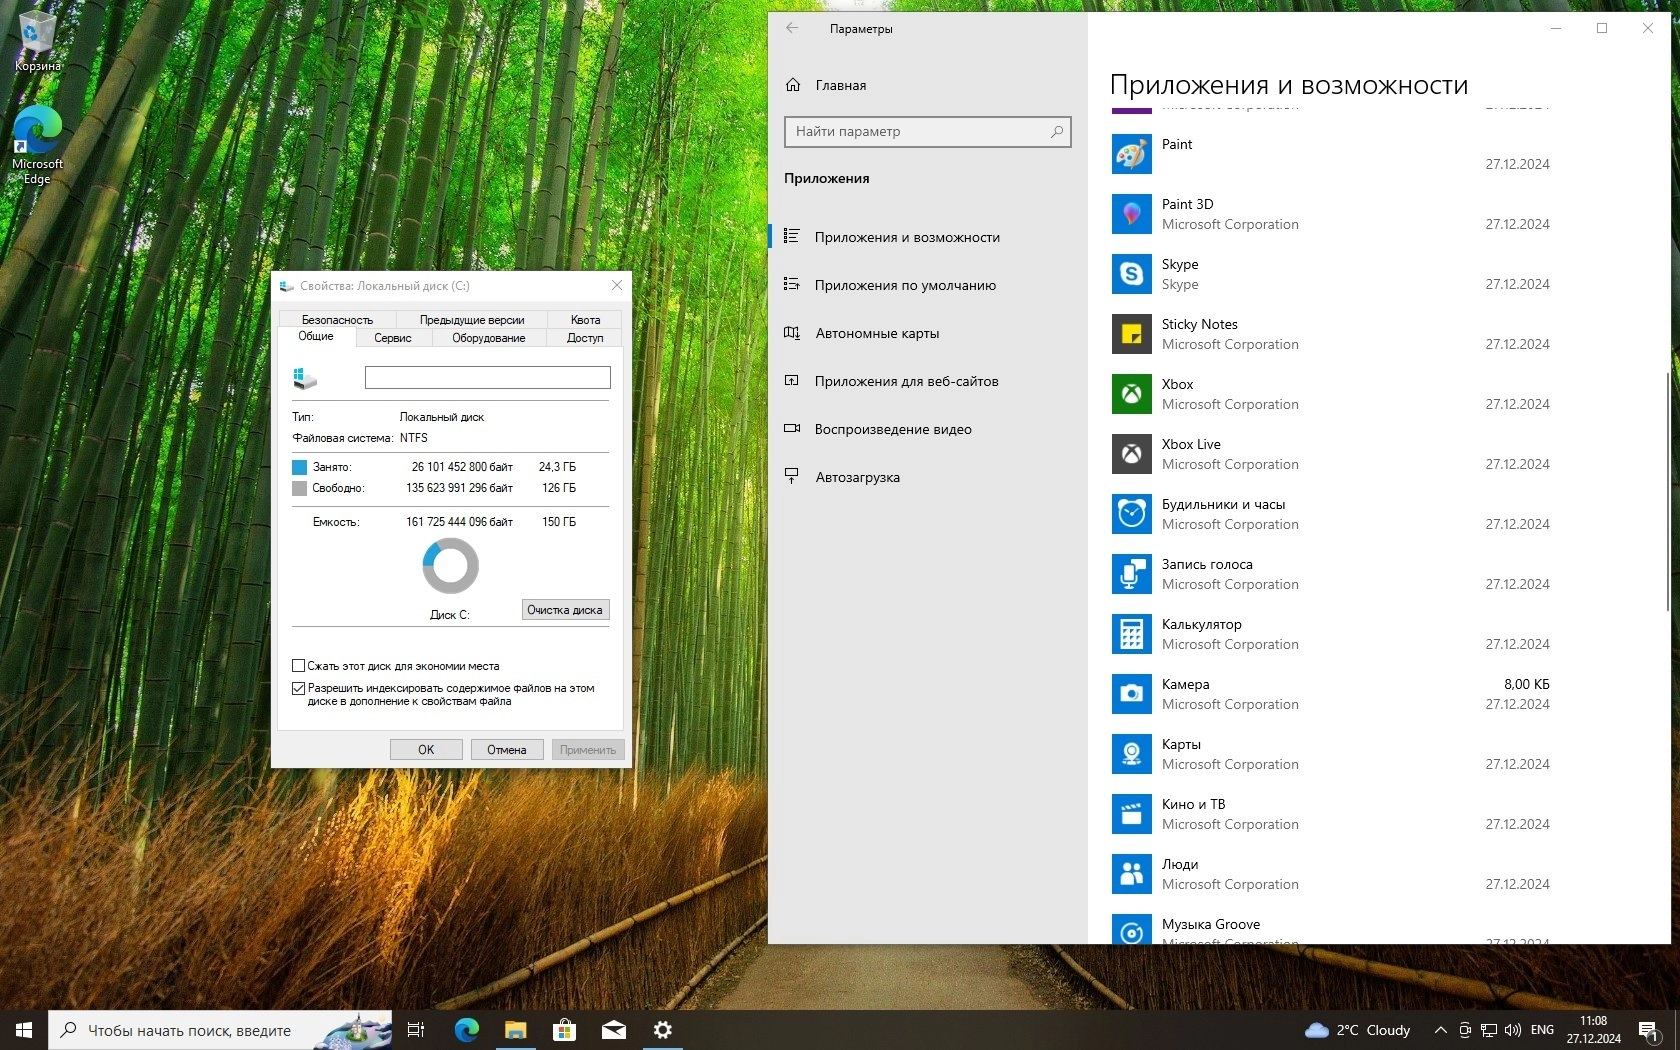
Task: Switch to the Сервис tab
Action: click(x=392, y=338)
